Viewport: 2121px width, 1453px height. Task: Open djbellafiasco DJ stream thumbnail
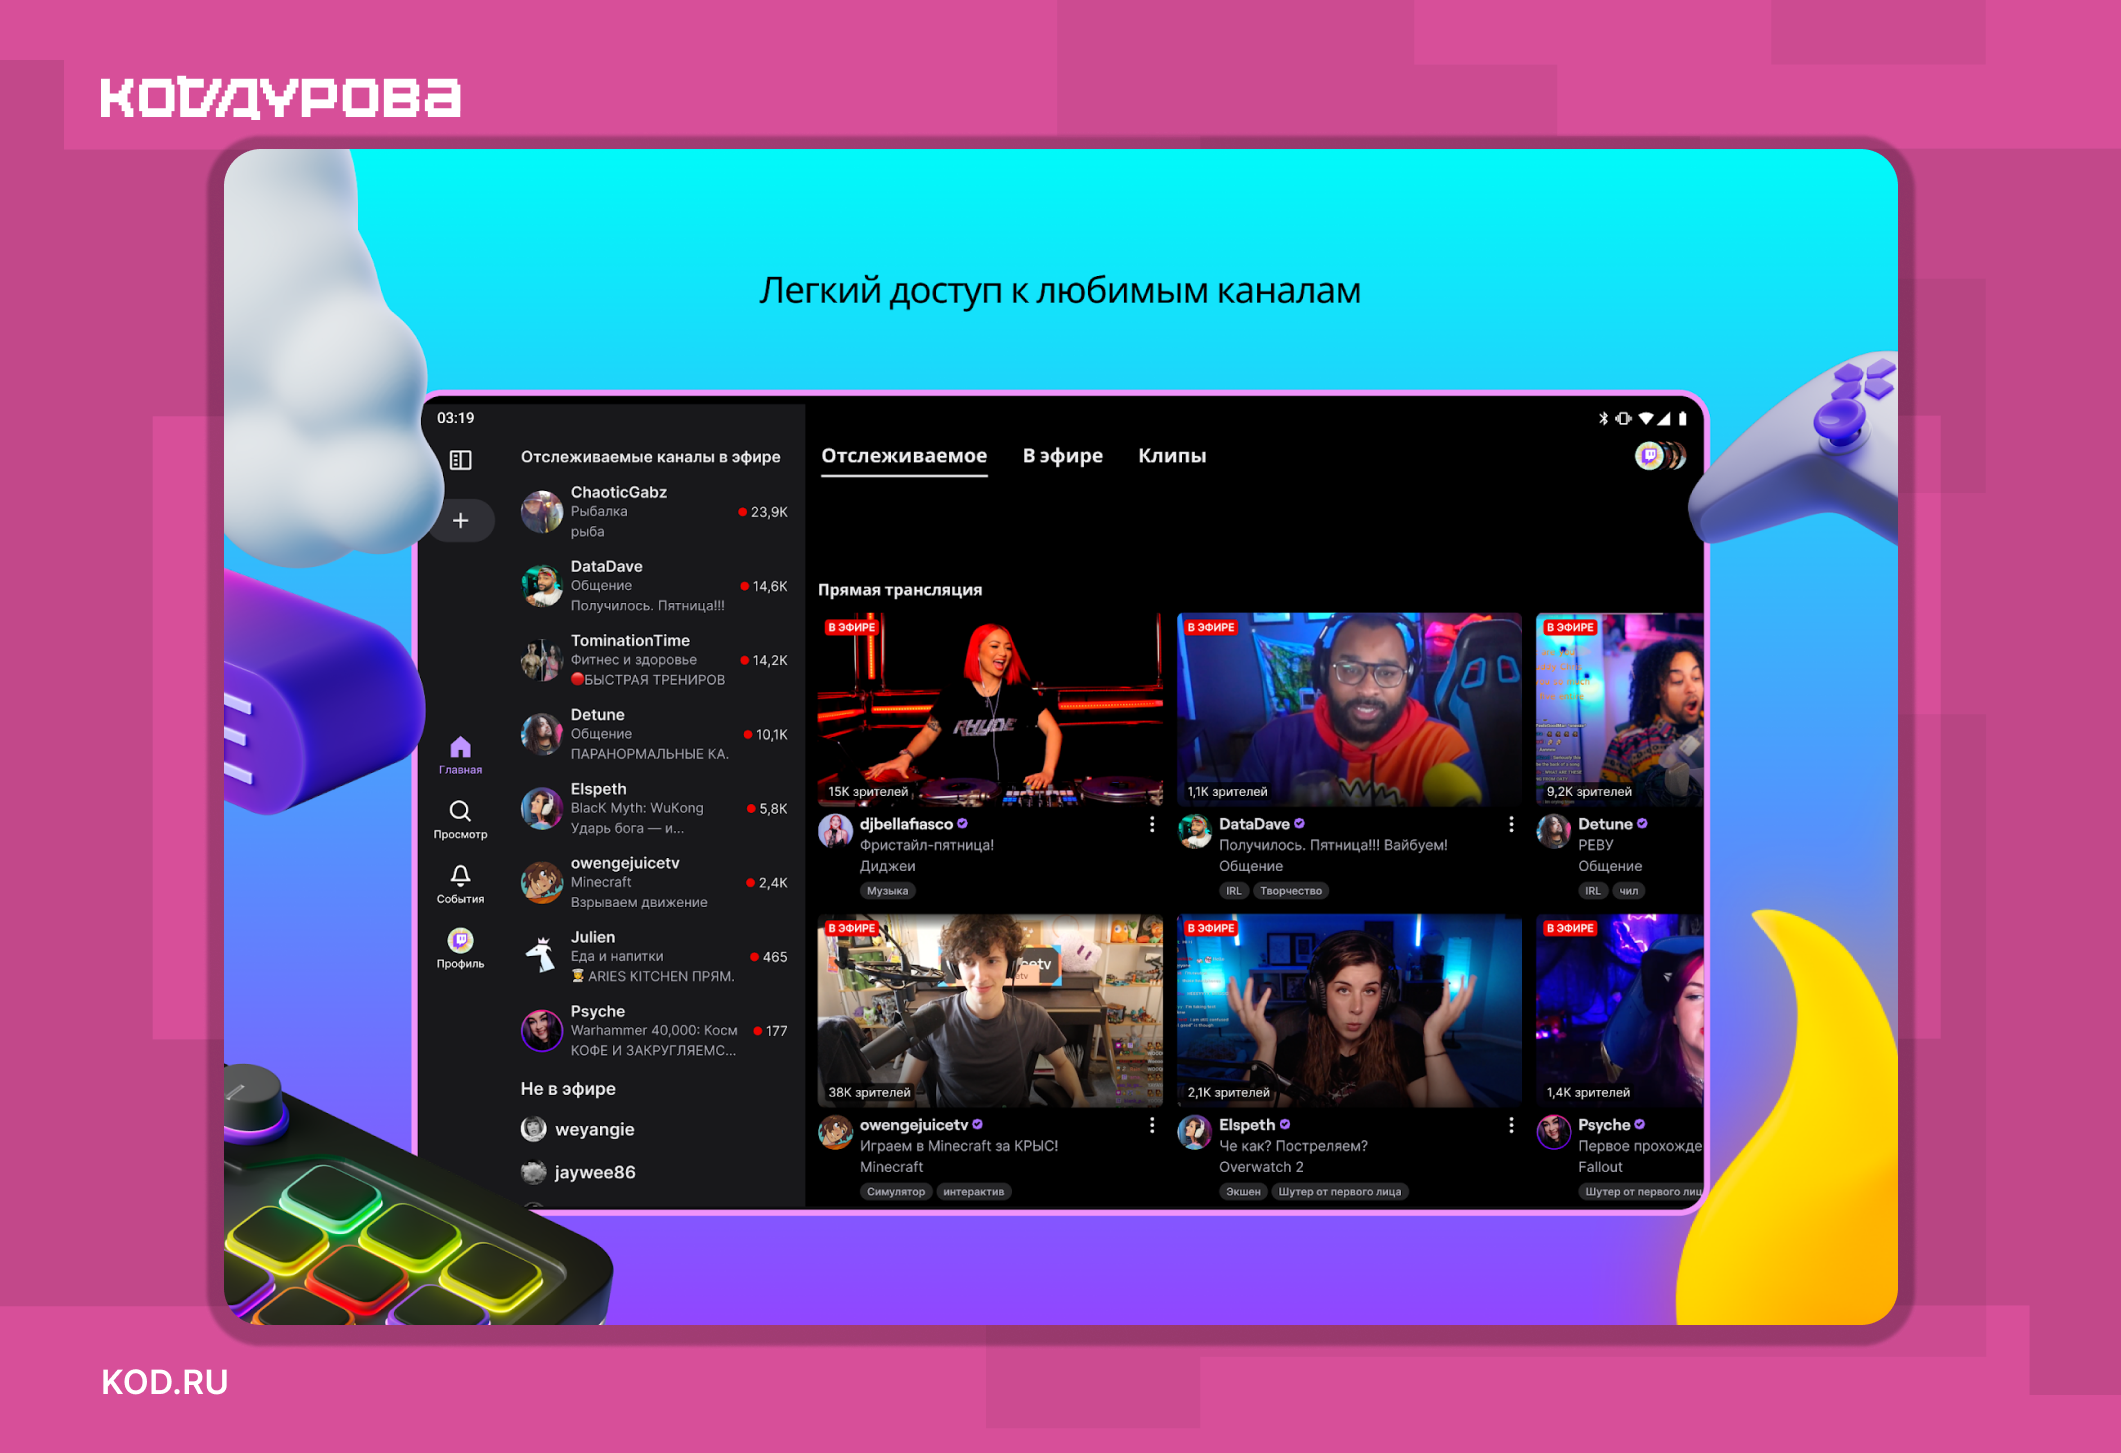(x=990, y=709)
